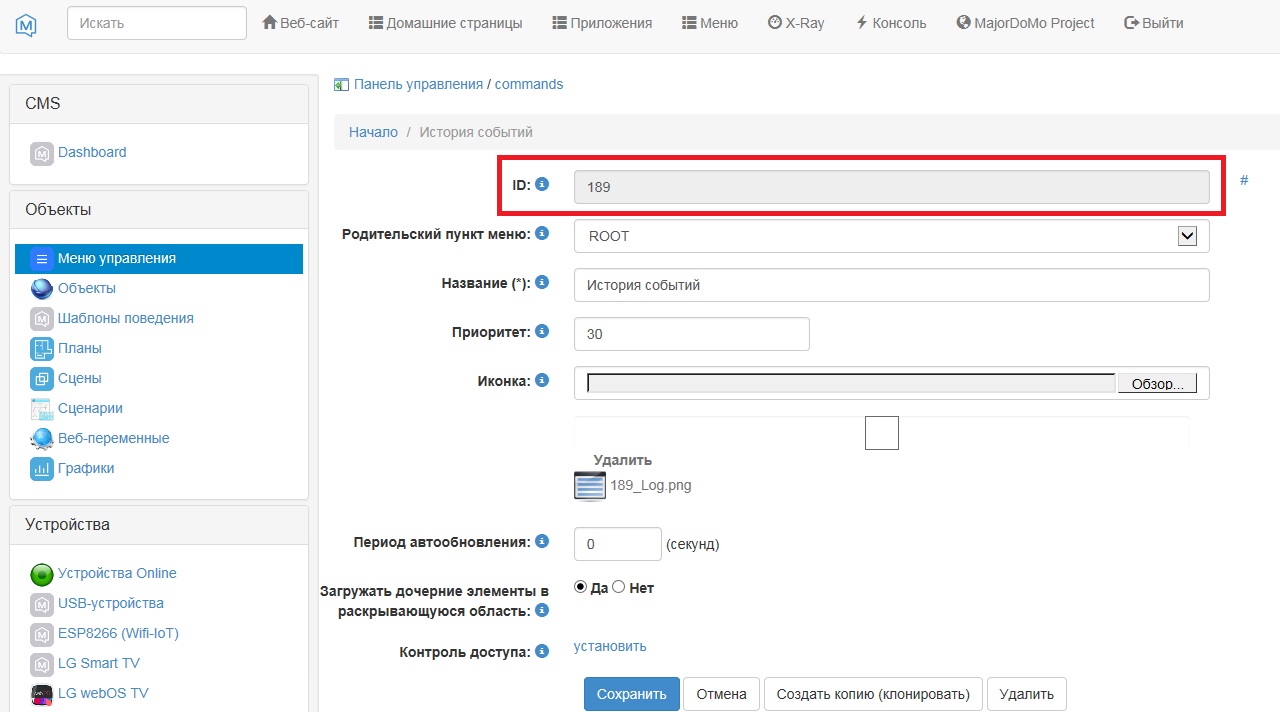Image resolution: width=1280 pixels, height=712 pixels.
Task: Open the Домашние страницы top menu
Action: (445, 23)
